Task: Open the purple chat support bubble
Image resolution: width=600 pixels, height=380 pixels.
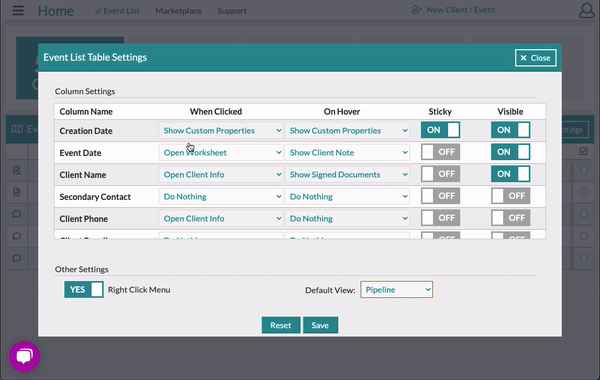Action: pos(24,356)
